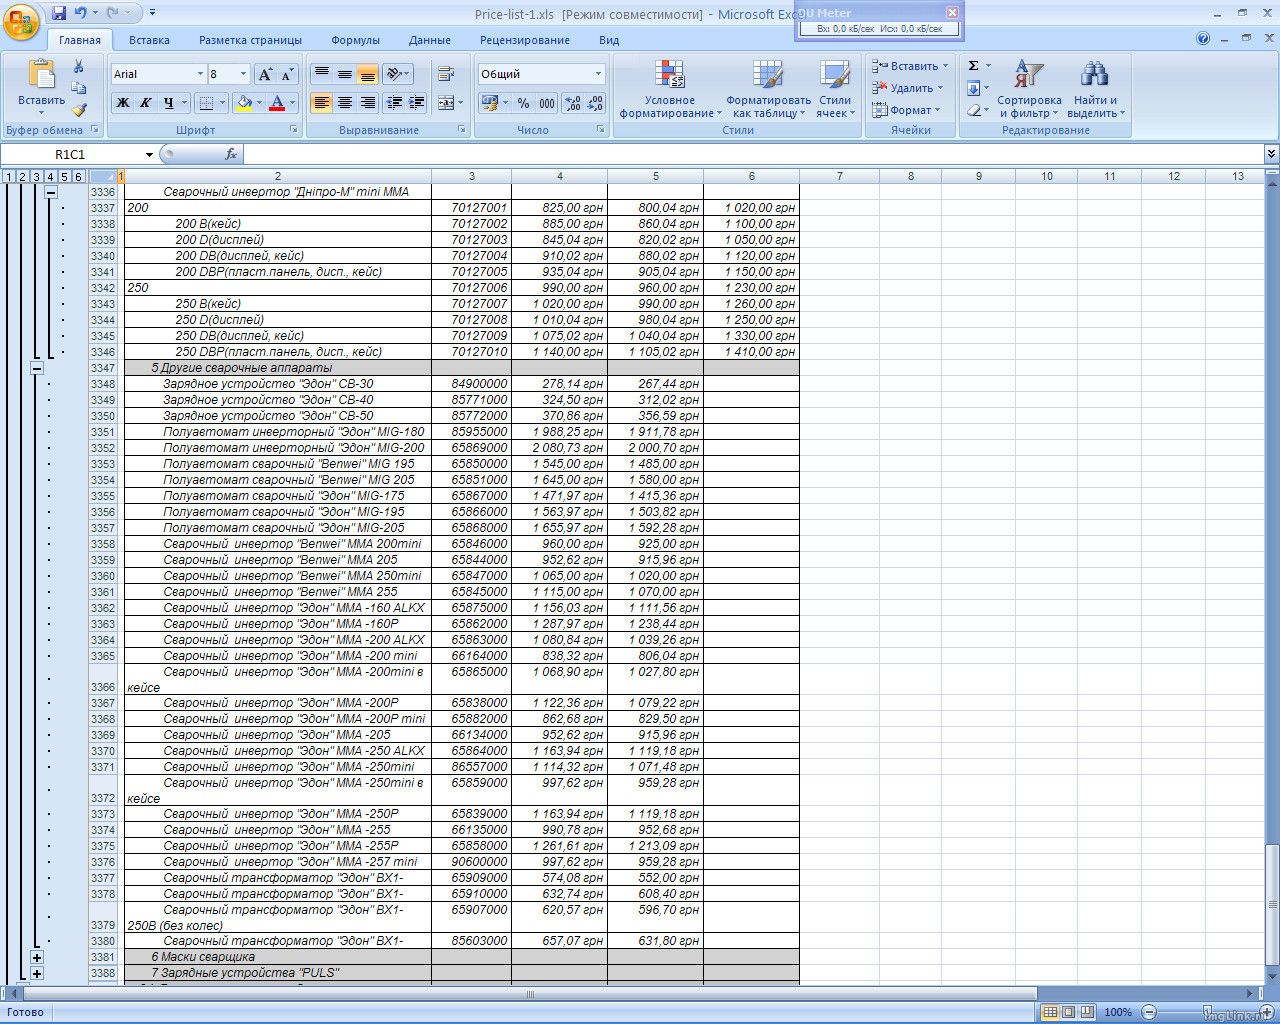
Task: Open Найти и выделить menu
Action: coord(1095,88)
